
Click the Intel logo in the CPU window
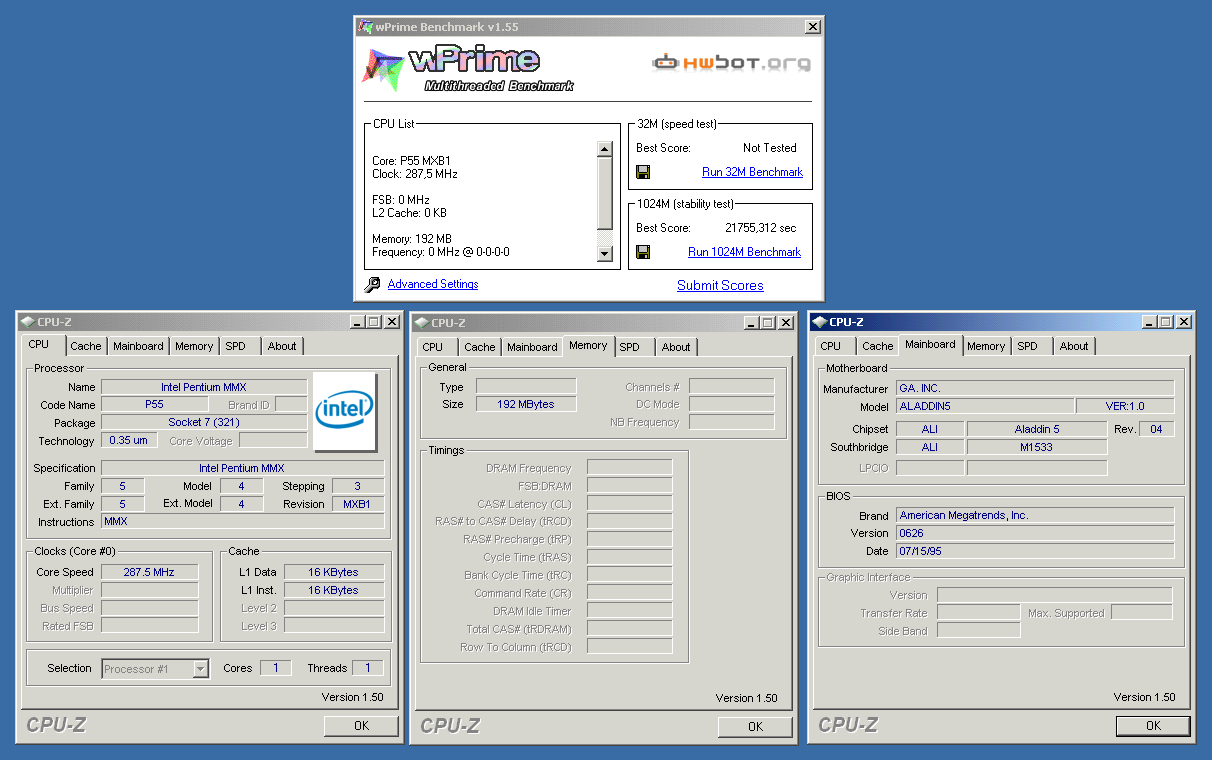click(x=345, y=411)
